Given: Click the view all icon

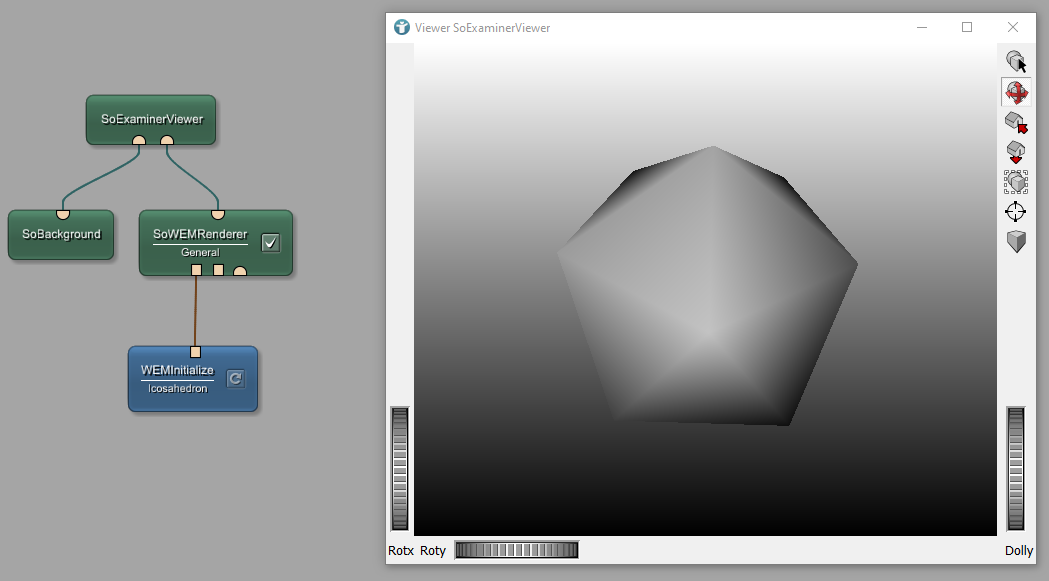Looking at the screenshot, I should coord(1016,182).
